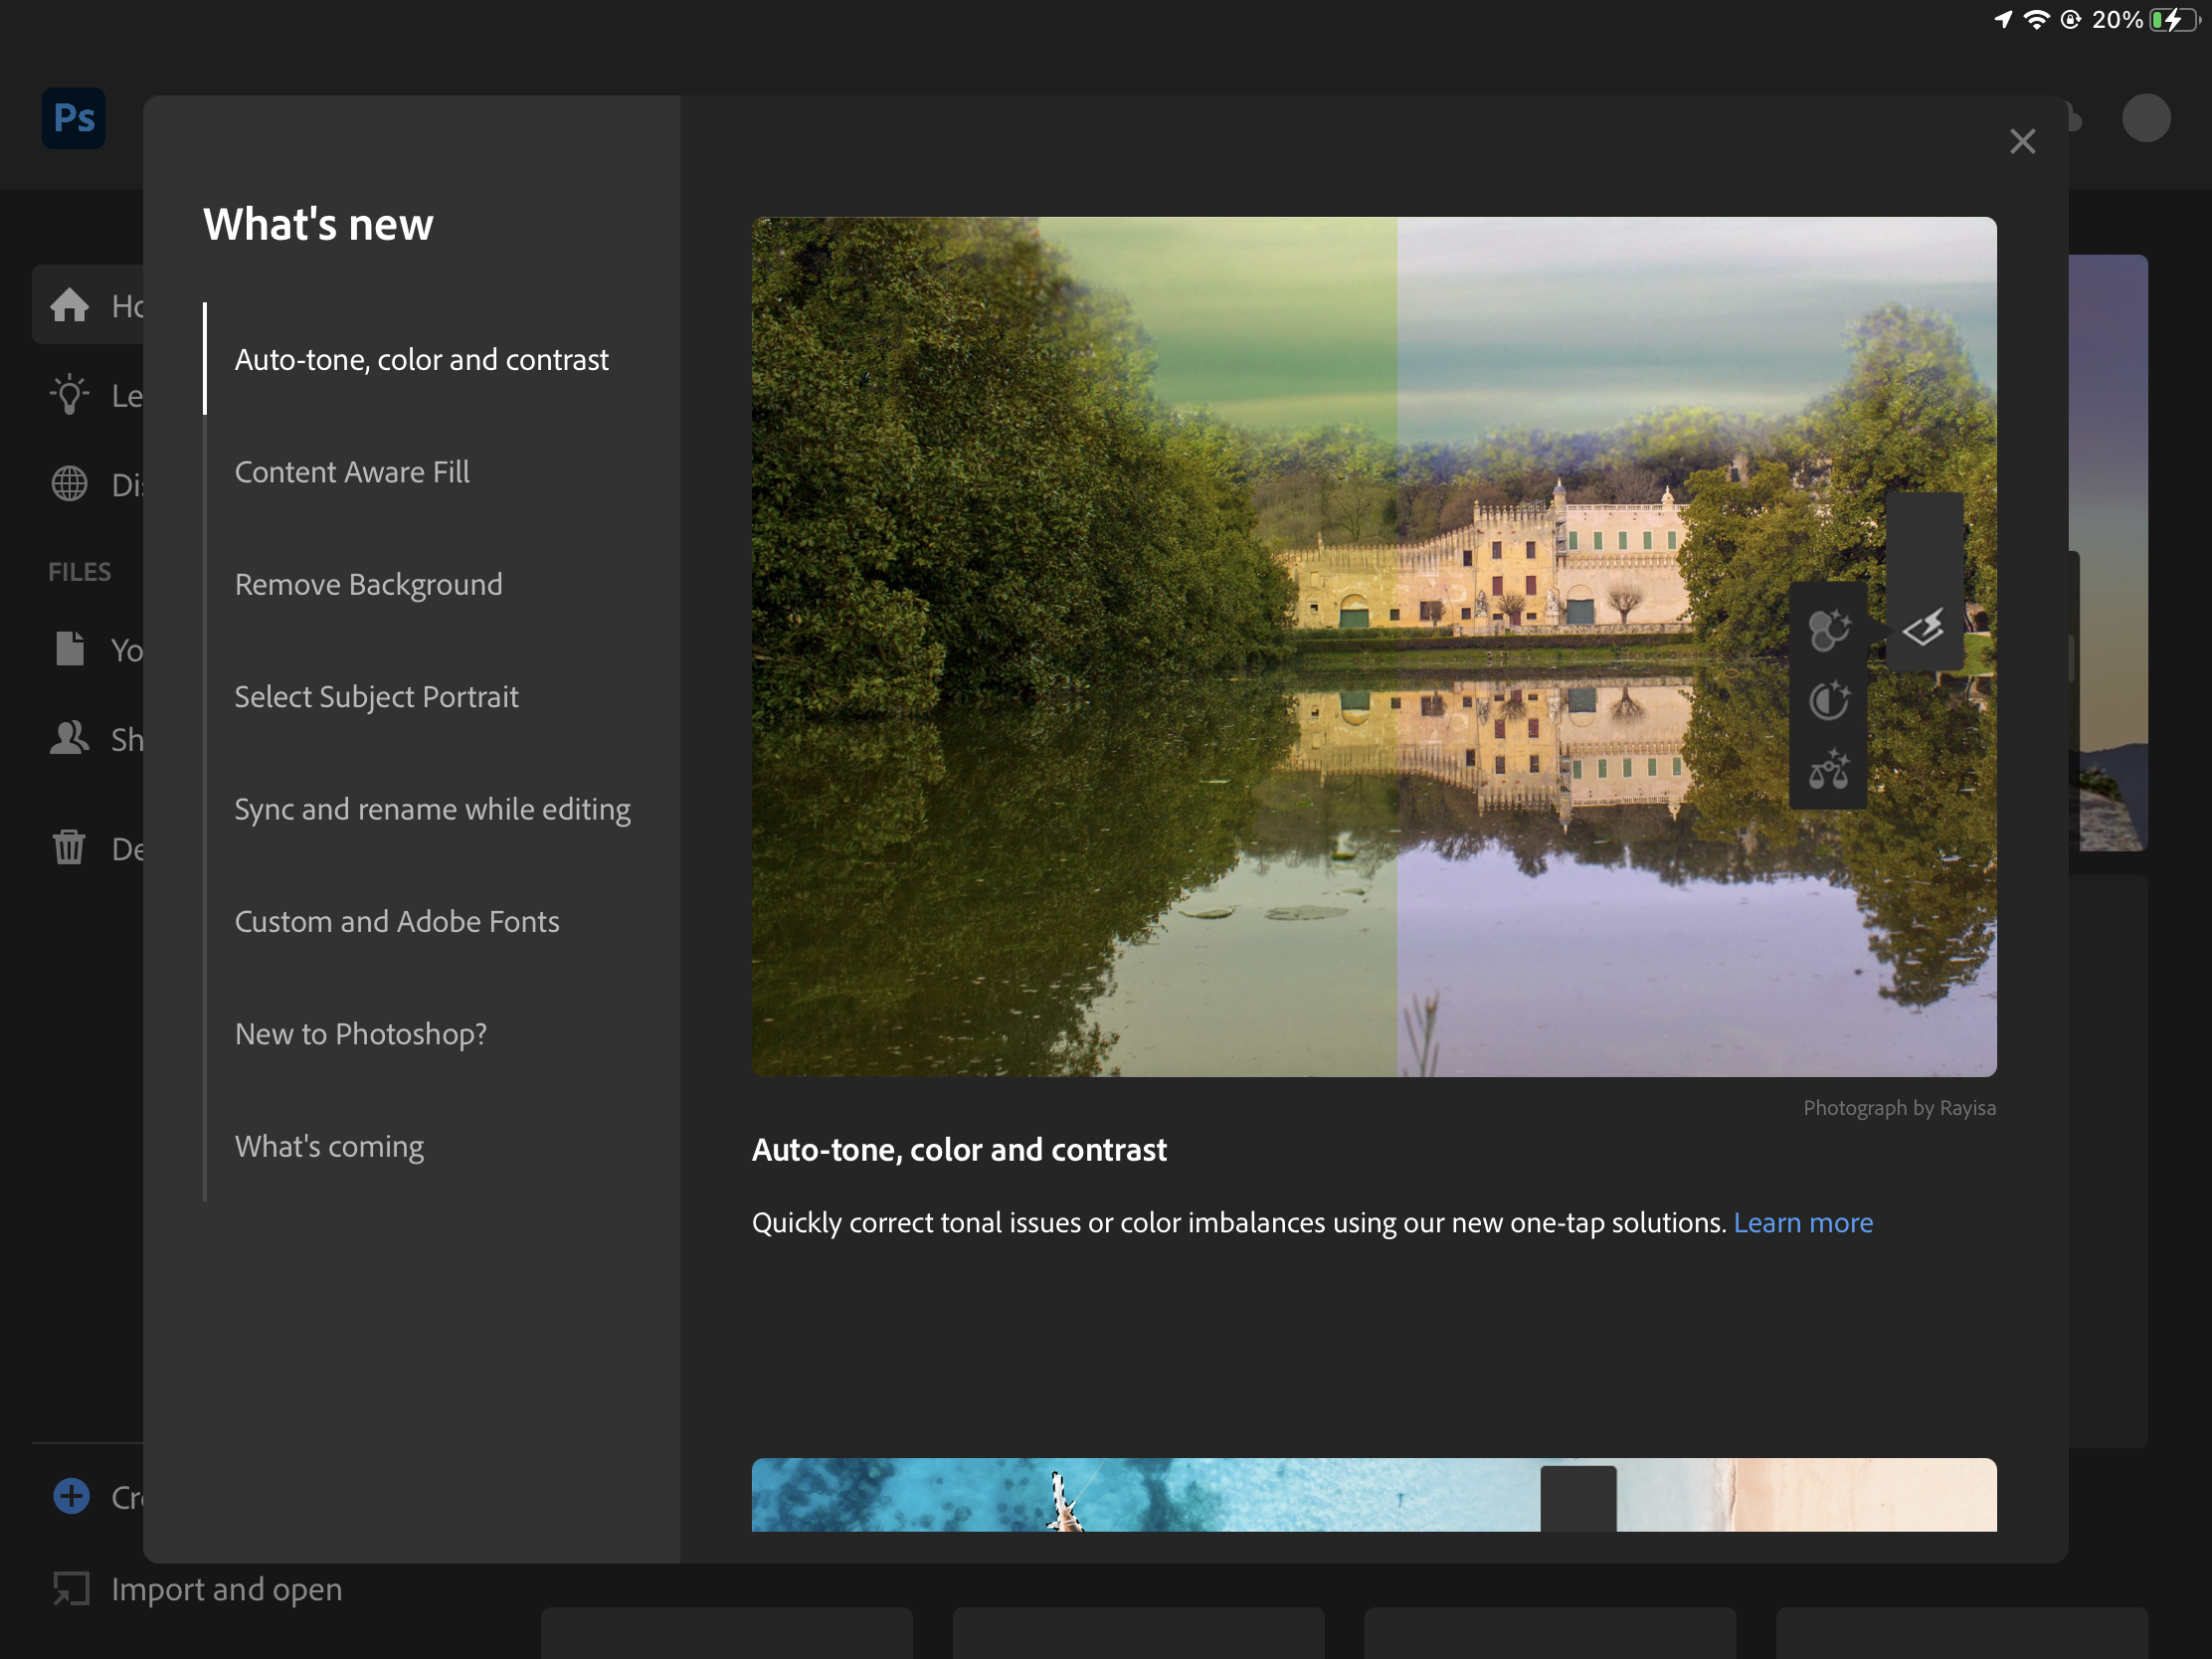Click the Learn lightbulb icon
Screen dimensions: 2212x1659
69,395
